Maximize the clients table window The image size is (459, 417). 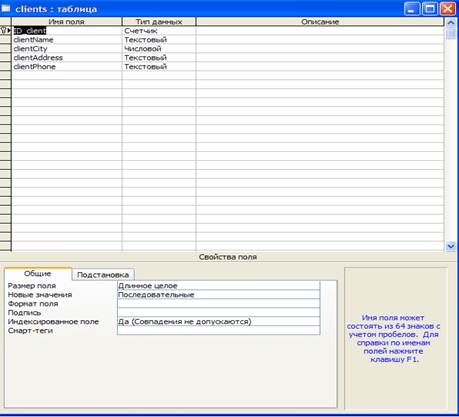430,9
